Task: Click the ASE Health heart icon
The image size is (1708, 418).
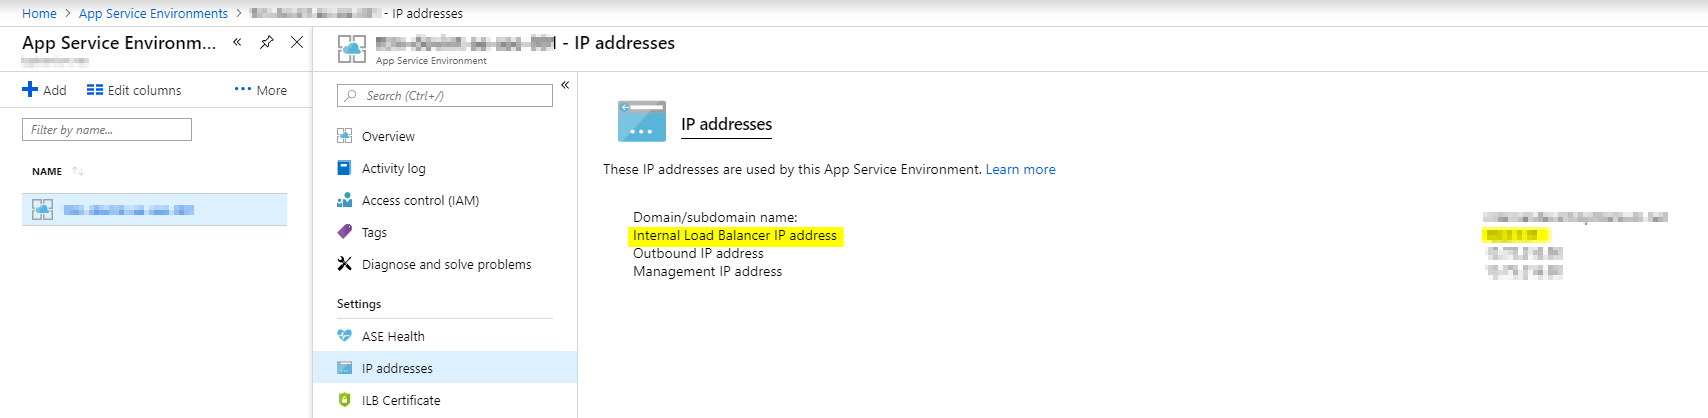Action: pos(344,336)
